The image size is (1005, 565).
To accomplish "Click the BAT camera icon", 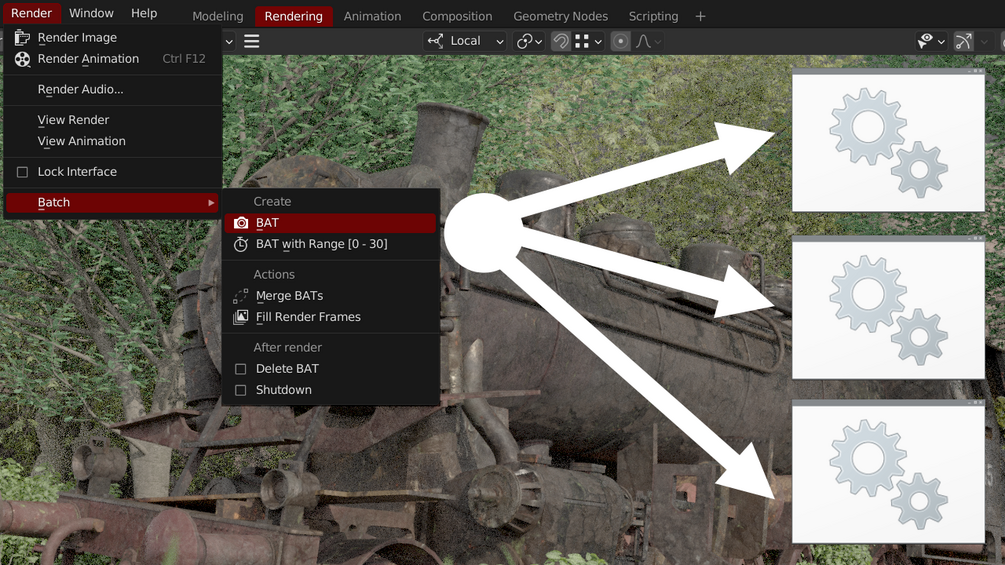I will click(x=240, y=223).
